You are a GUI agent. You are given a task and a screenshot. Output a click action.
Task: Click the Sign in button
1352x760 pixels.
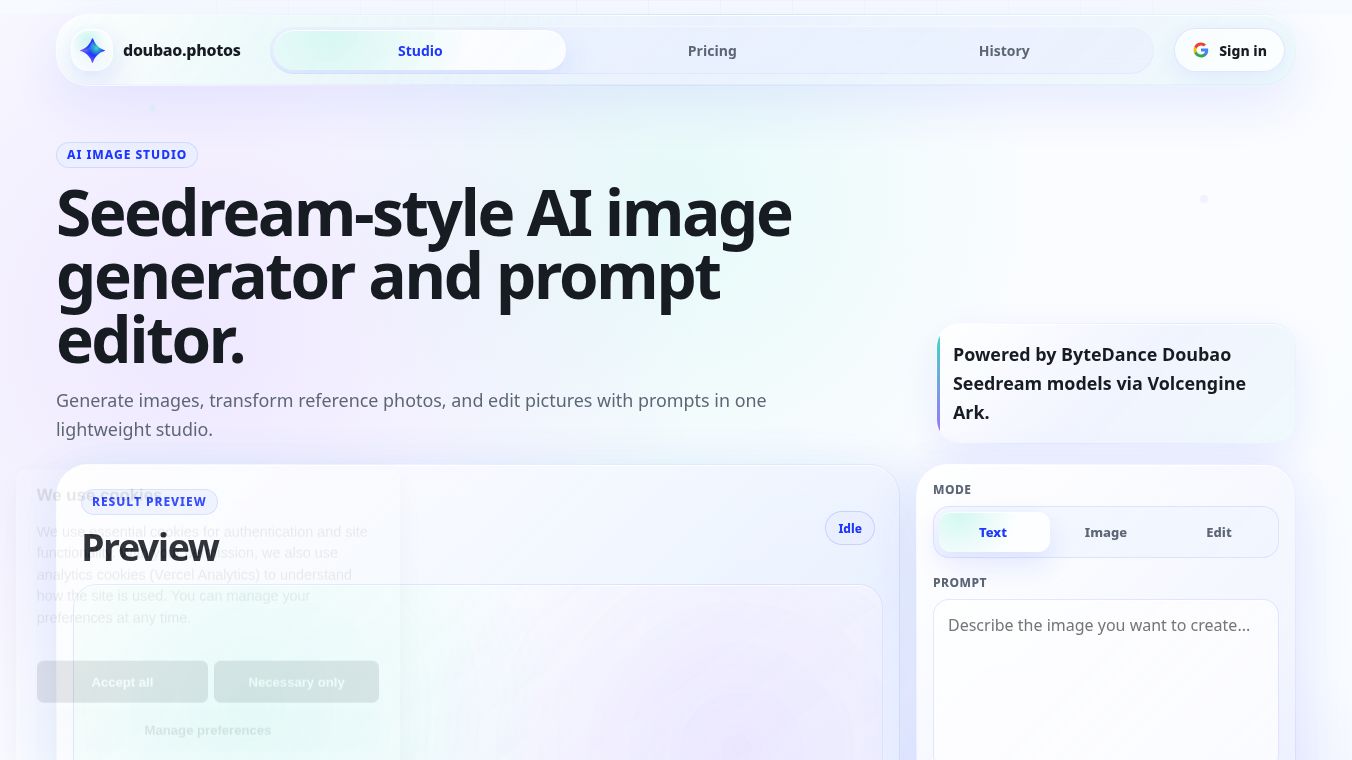point(1229,50)
